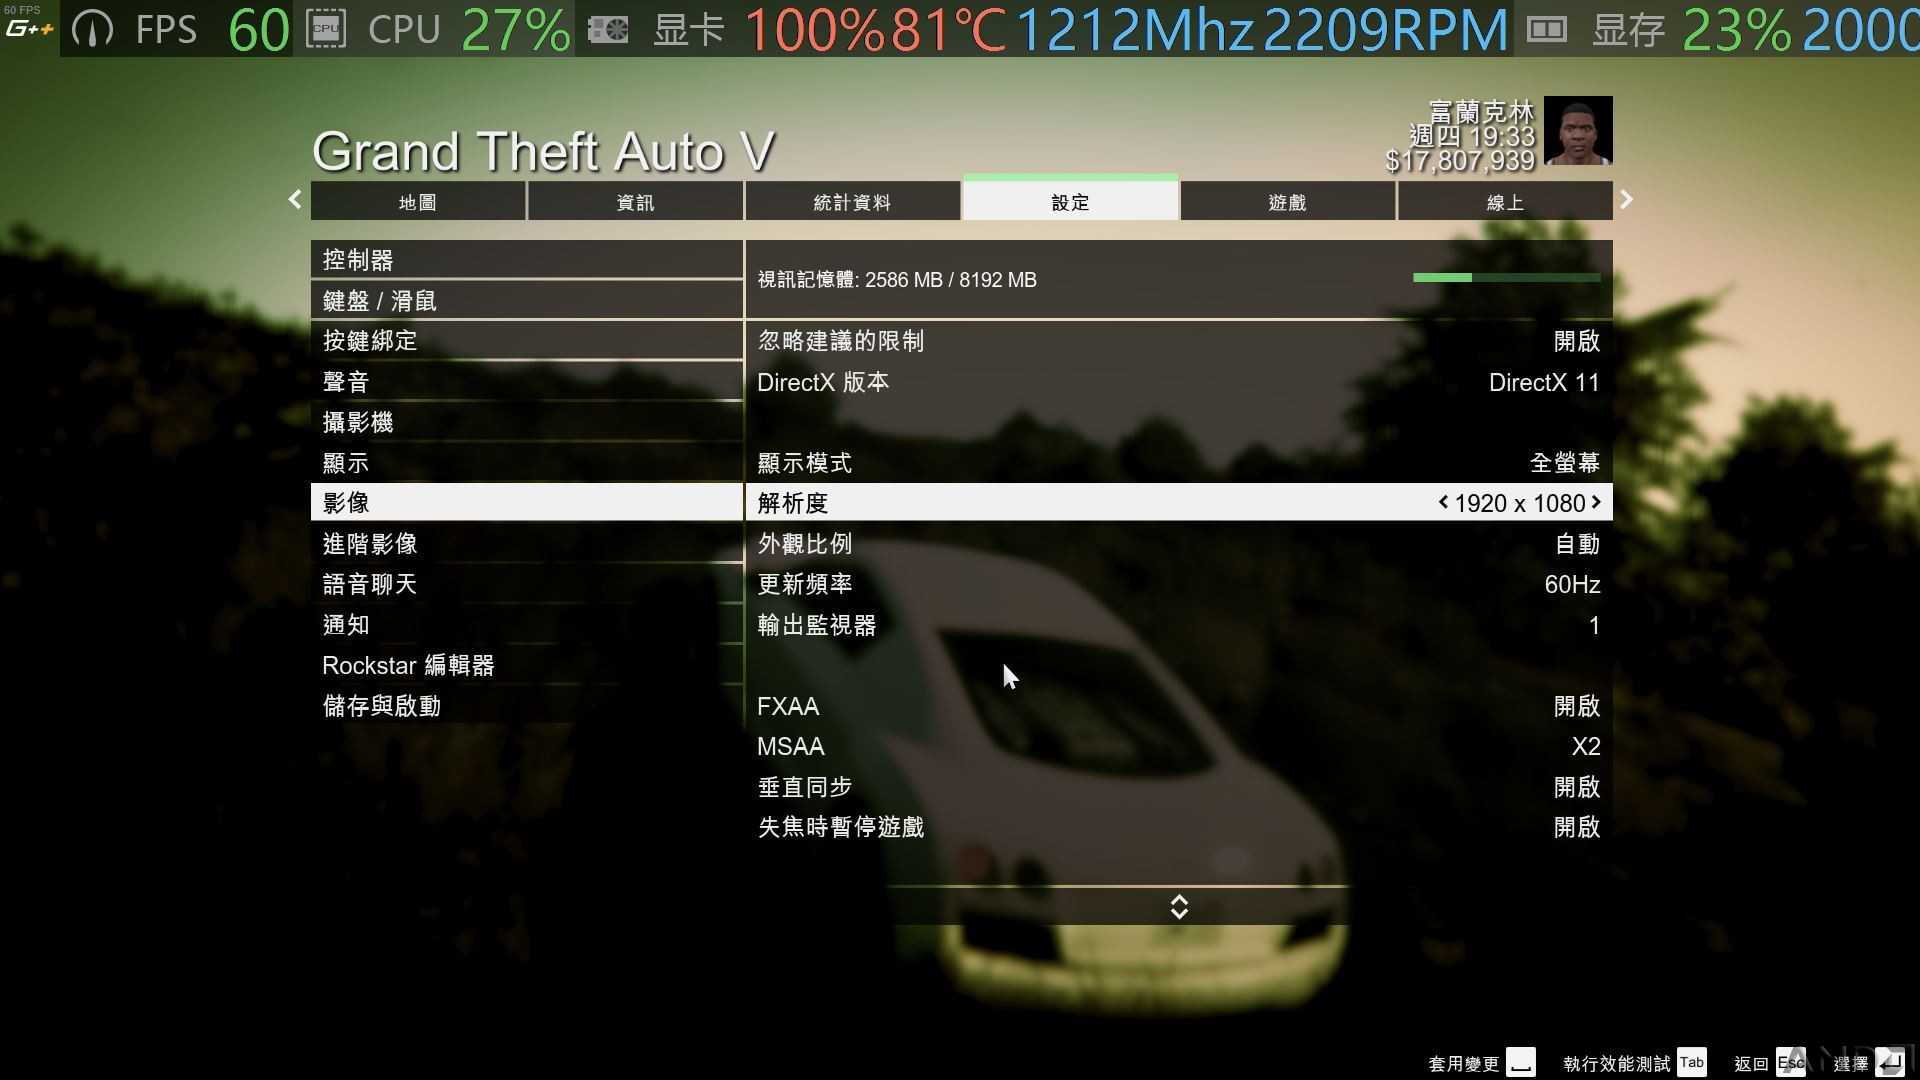Click the video memory usage bar
1920x1080 pixels.
[1507, 277]
